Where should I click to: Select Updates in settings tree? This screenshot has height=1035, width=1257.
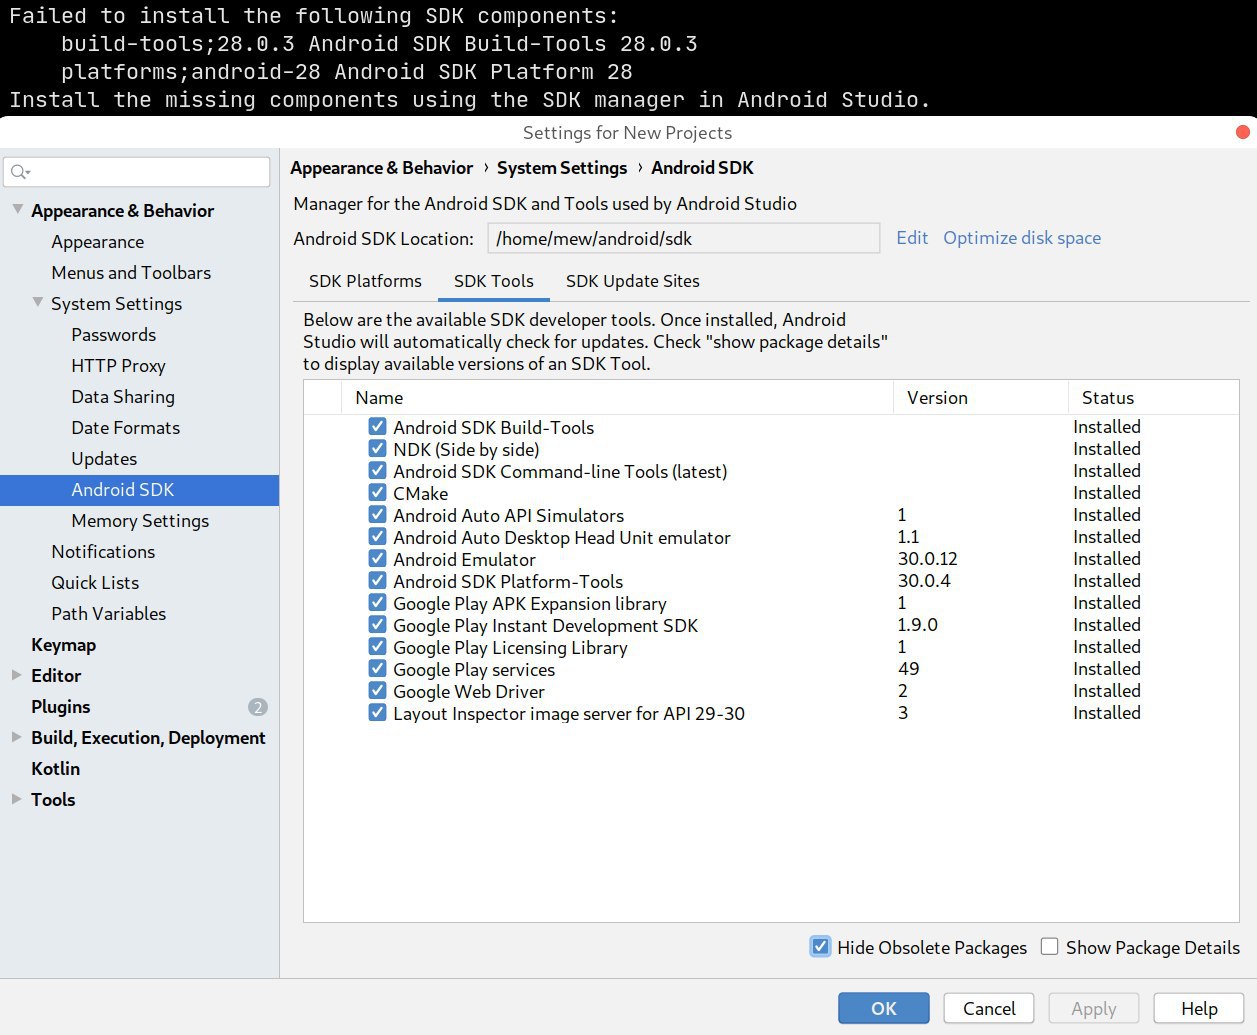pyautogui.click(x=104, y=458)
